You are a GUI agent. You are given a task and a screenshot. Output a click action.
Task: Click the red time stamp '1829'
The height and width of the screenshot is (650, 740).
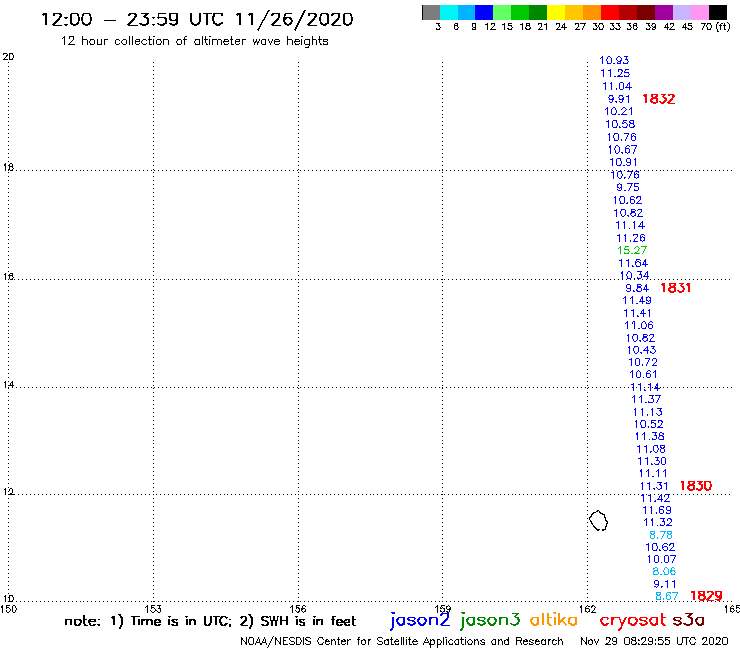706,596
